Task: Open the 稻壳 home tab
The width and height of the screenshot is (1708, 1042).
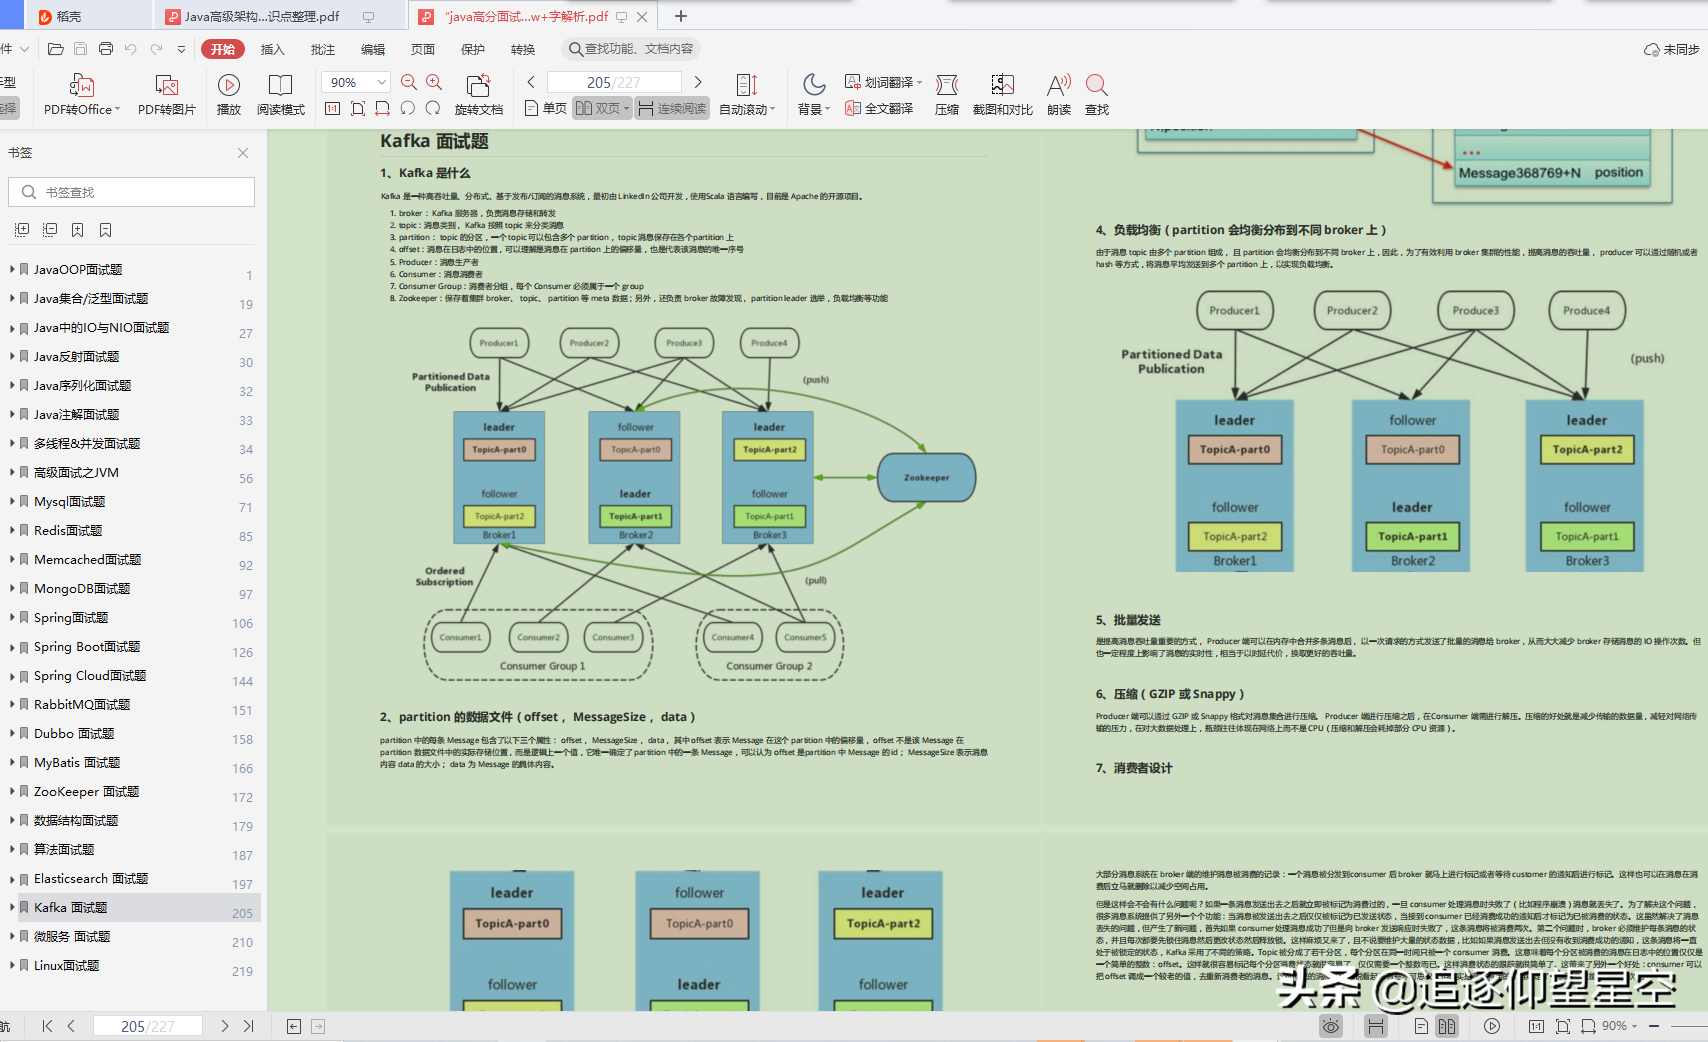Action: tap(68, 16)
